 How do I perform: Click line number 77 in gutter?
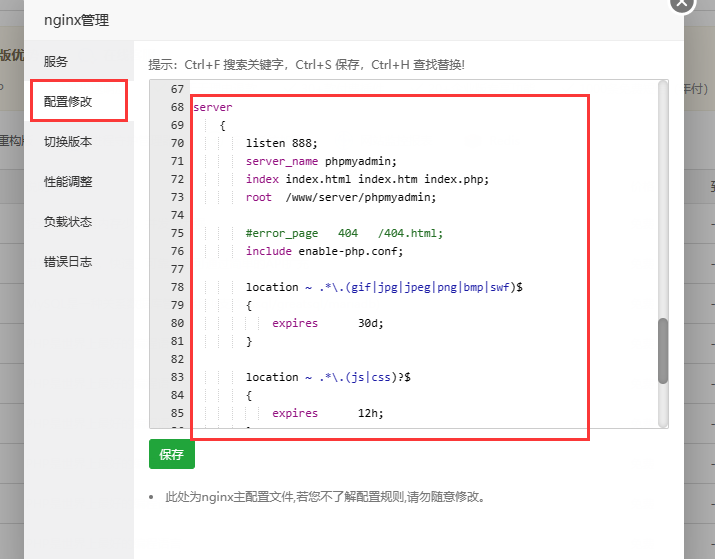(177, 269)
